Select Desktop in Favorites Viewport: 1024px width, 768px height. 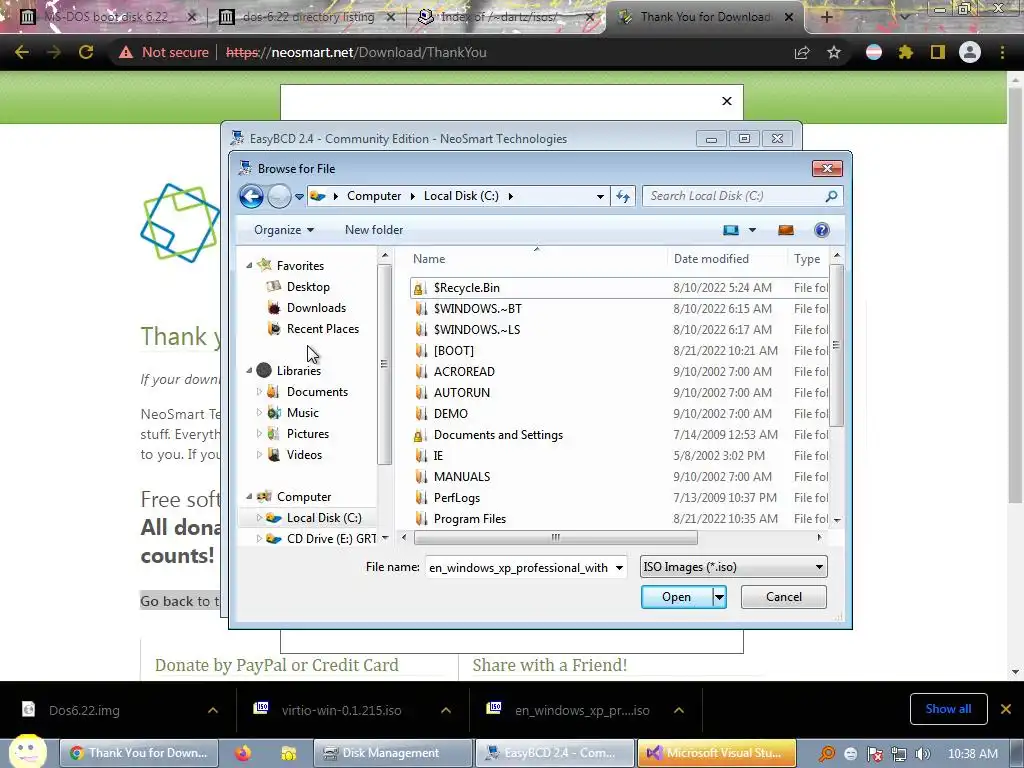pos(308,287)
